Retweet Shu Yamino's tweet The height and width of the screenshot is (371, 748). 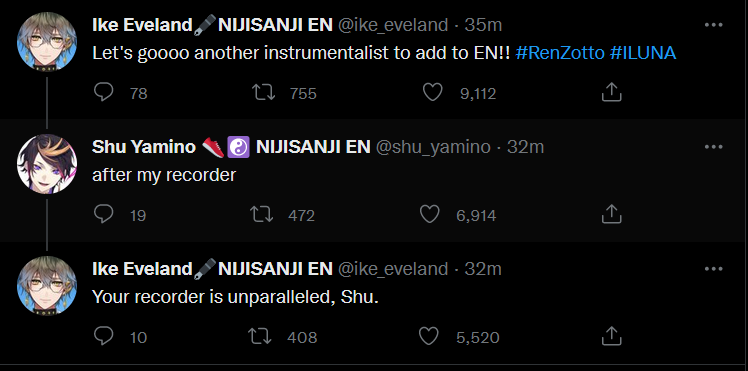(262, 214)
